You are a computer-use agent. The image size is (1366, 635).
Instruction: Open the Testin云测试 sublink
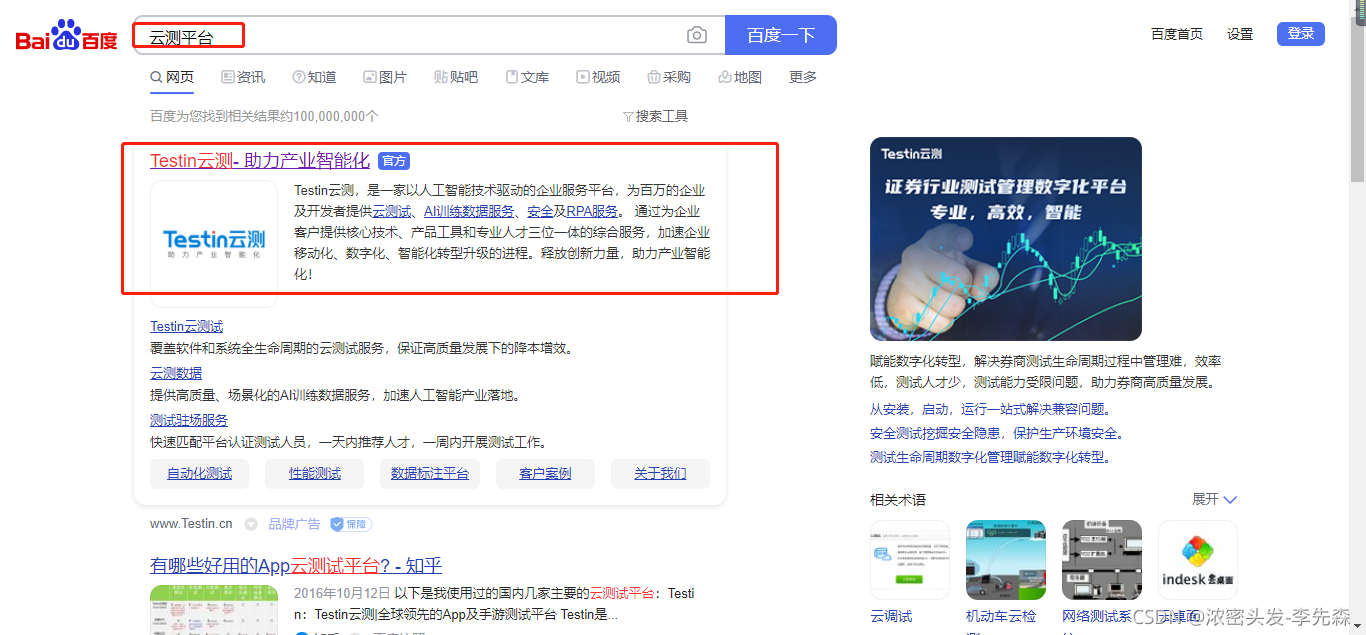(x=187, y=326)
